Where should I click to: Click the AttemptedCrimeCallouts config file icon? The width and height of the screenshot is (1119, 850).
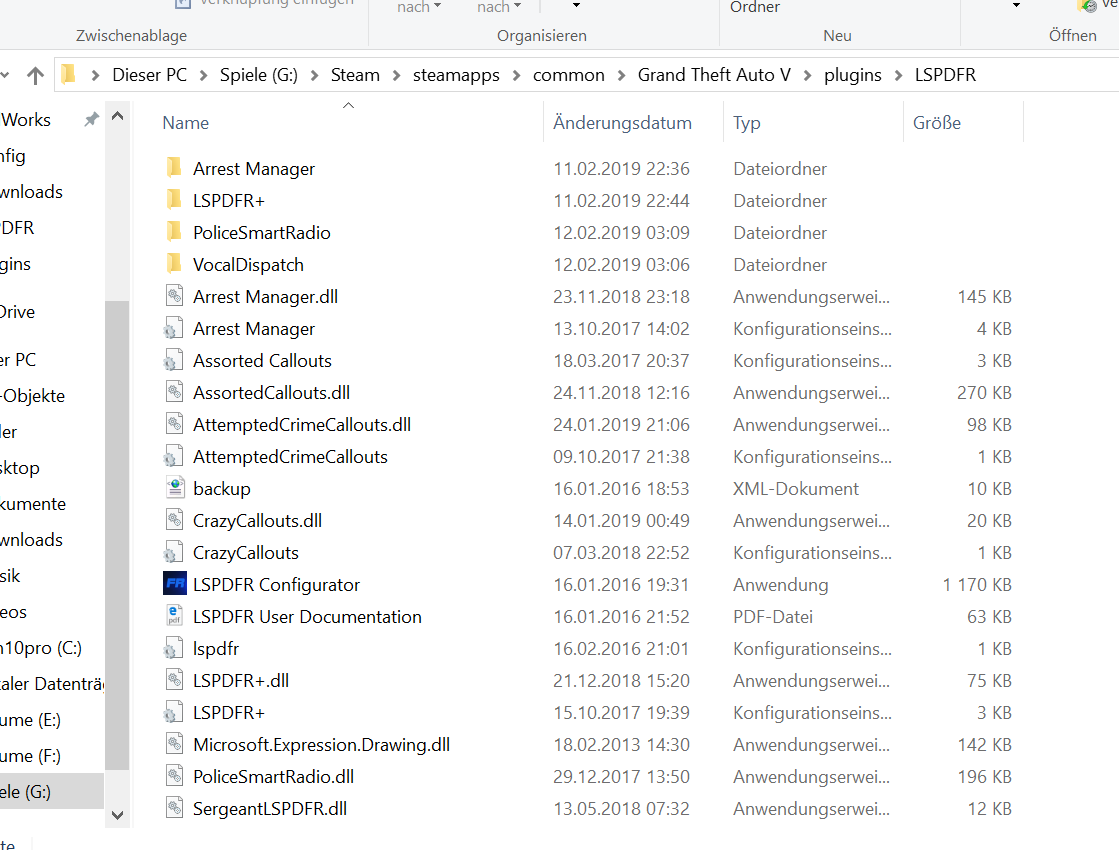(173, 457)
